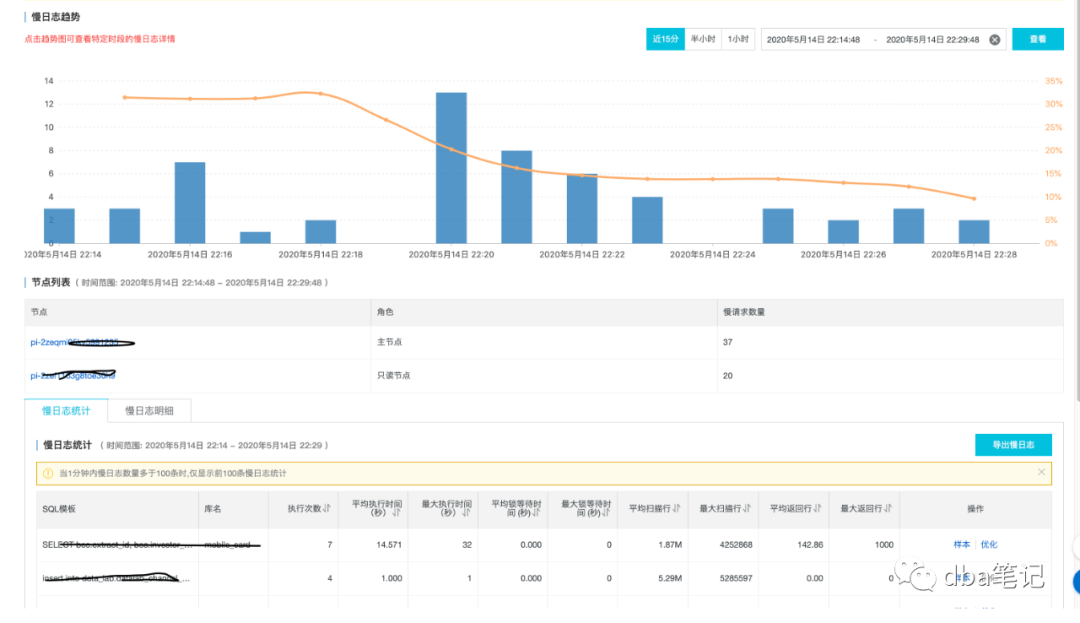Click the 导出慢日志 export button
Viewport: 1080px width, 623px height.
pos(1013,445)
